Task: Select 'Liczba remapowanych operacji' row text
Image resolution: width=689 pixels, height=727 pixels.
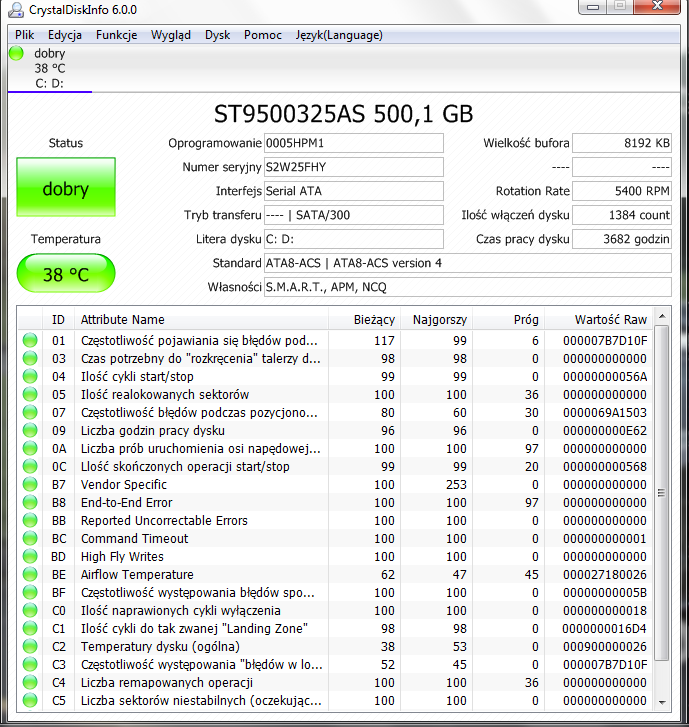Action: [x=167, y=682]
